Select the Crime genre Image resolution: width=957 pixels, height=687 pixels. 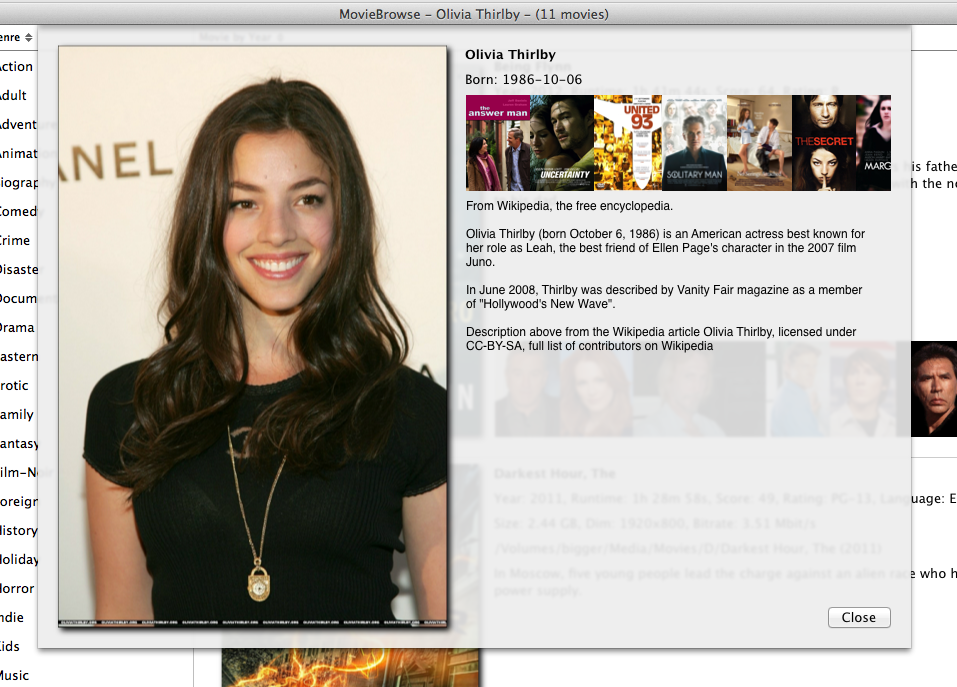point(15,241)
